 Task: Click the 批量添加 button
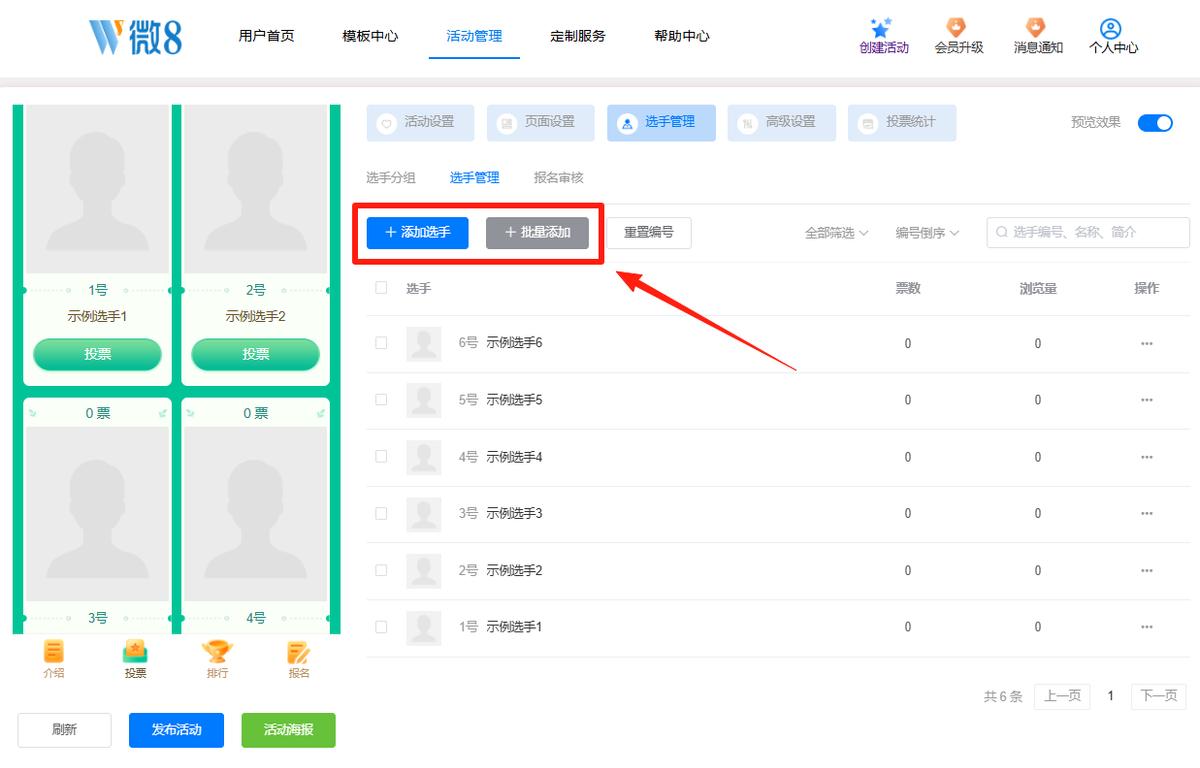[x=538, y=233]
